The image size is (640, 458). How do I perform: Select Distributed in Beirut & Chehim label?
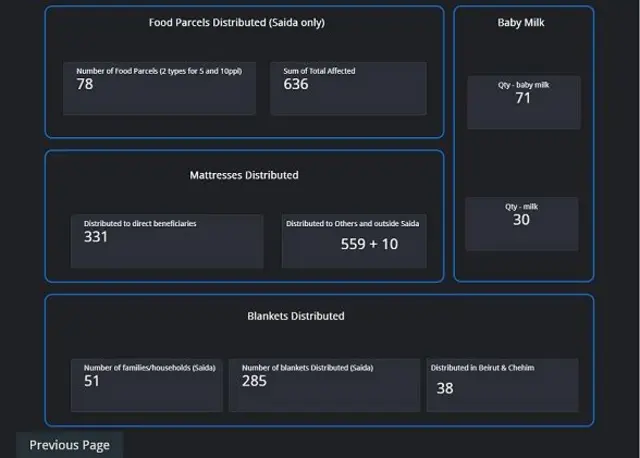482,368
